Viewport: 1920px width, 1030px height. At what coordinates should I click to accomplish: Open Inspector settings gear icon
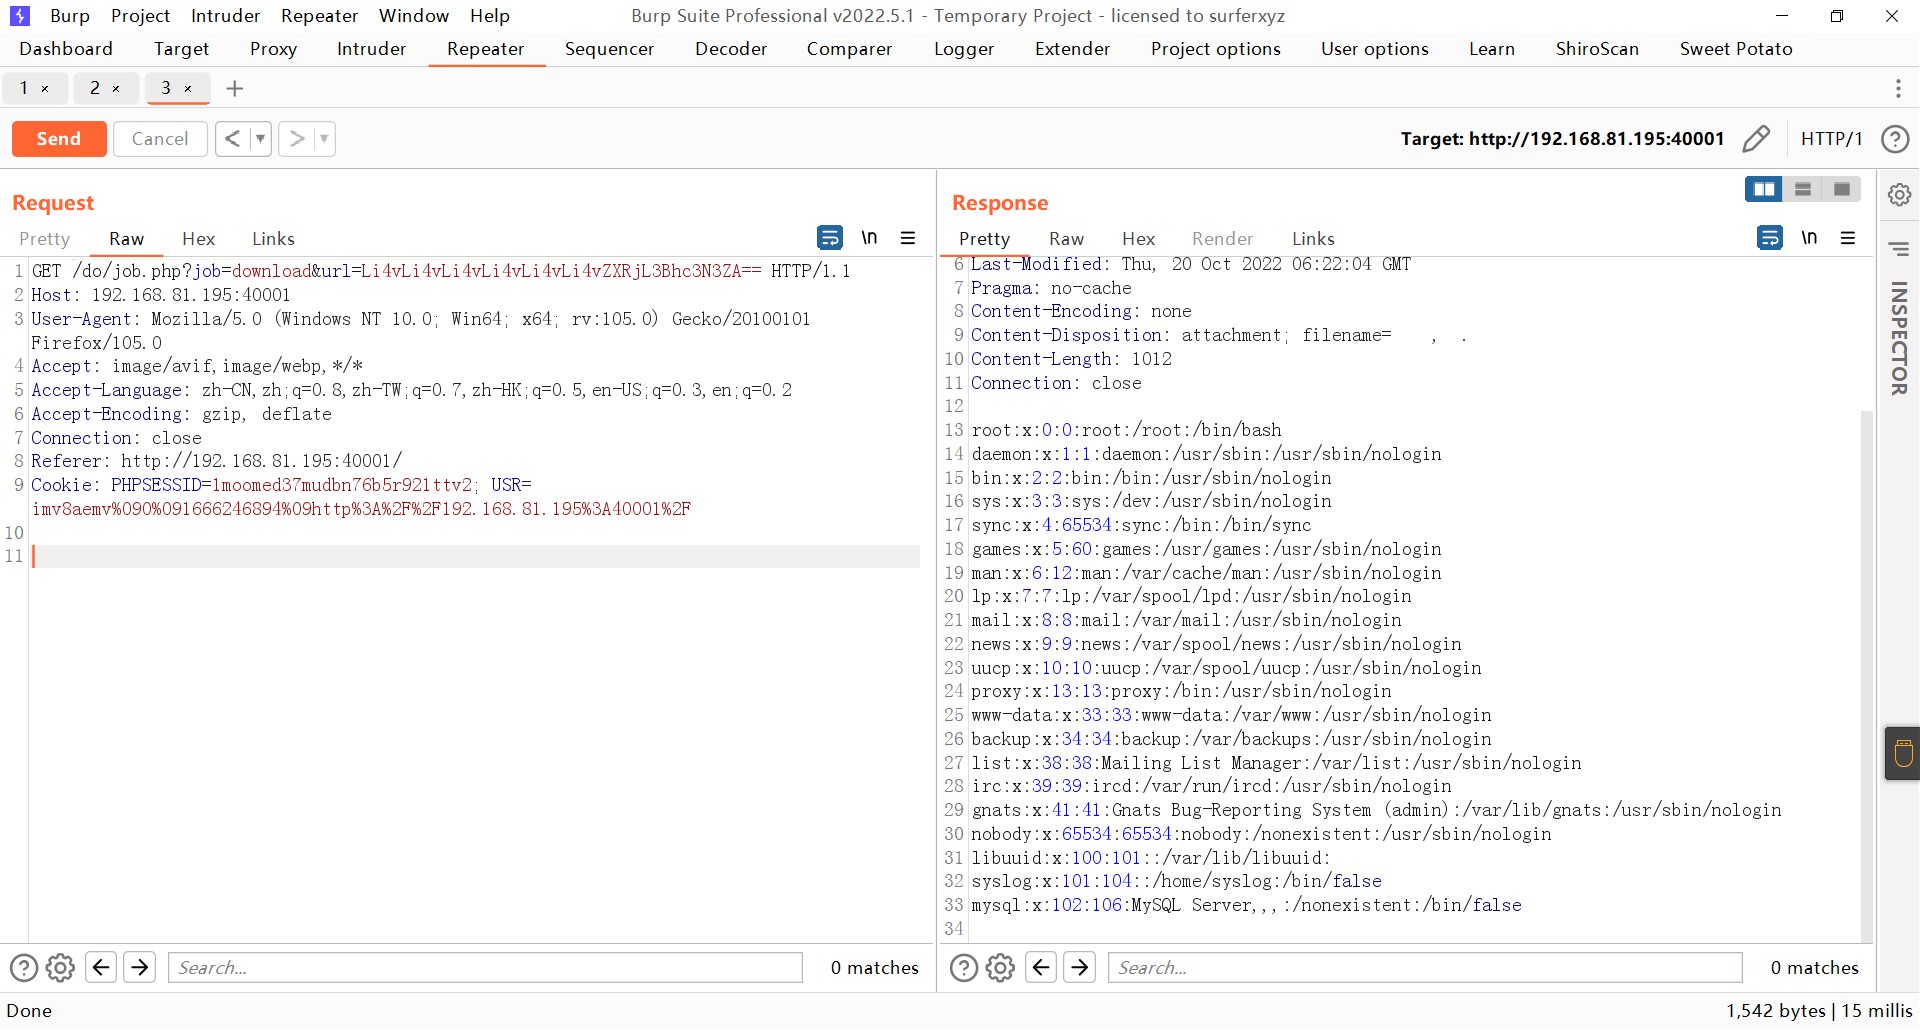coord(1899,194)
